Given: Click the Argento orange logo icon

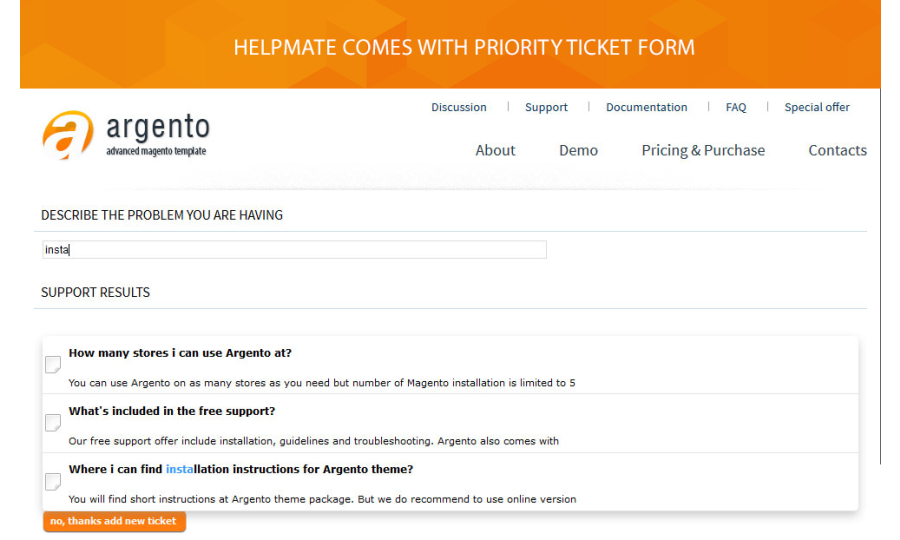Looking at the screenshot, I should pos(67,135).
